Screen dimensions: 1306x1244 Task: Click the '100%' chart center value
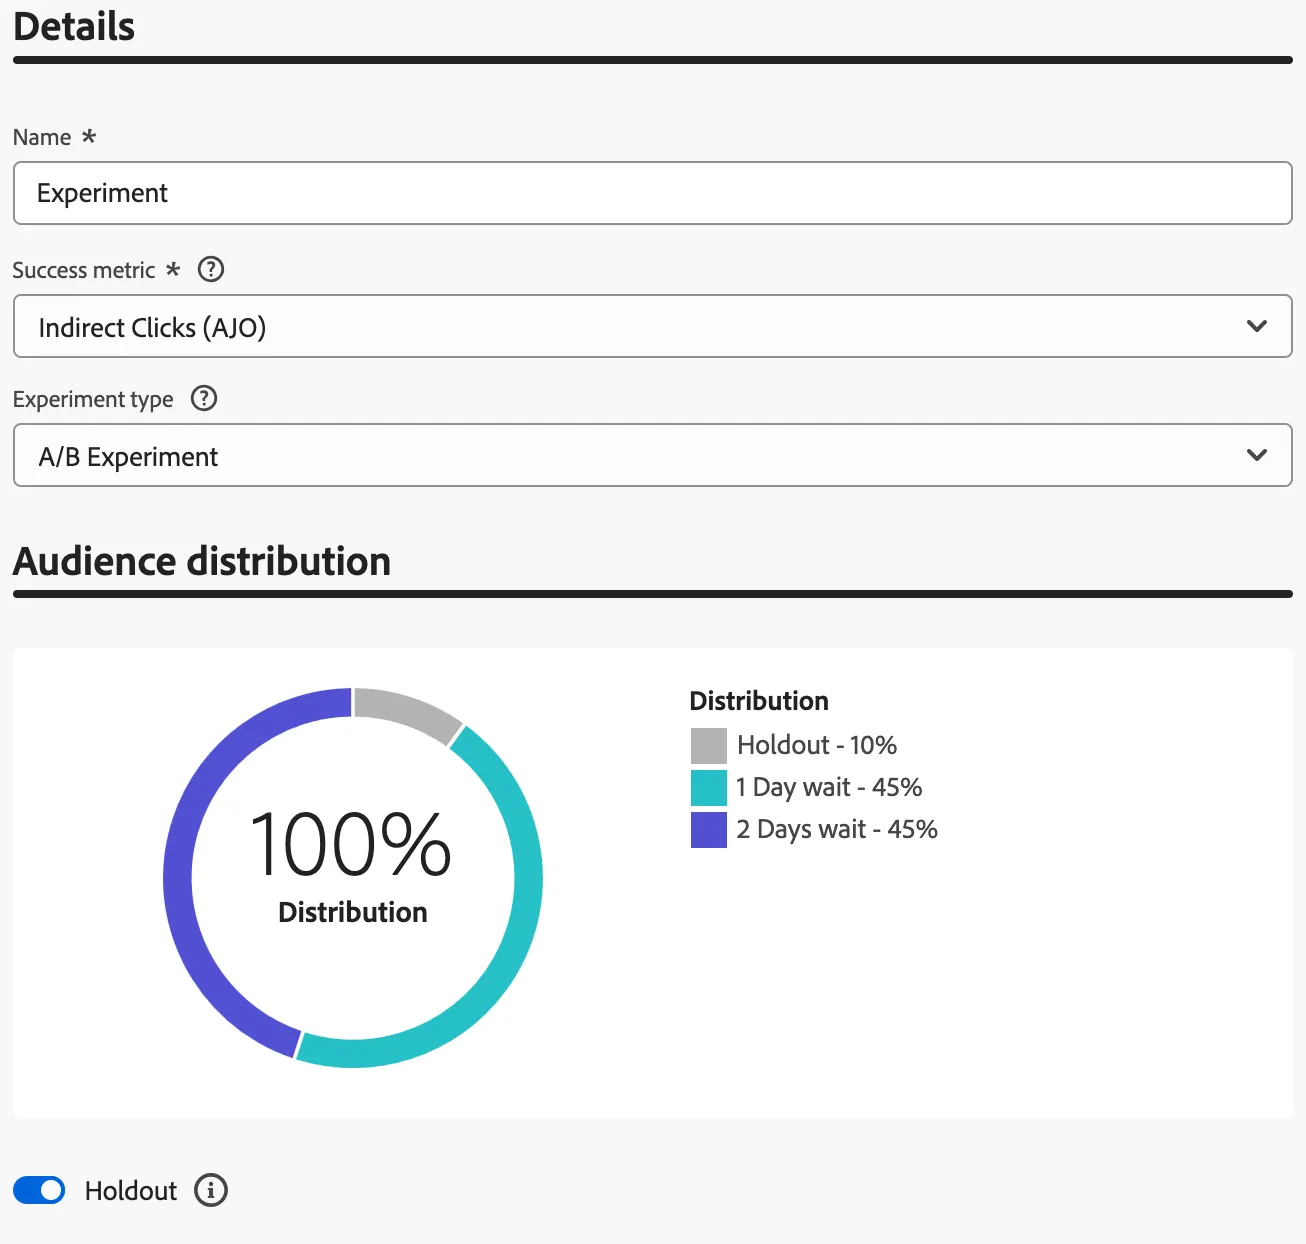point(351,845)
